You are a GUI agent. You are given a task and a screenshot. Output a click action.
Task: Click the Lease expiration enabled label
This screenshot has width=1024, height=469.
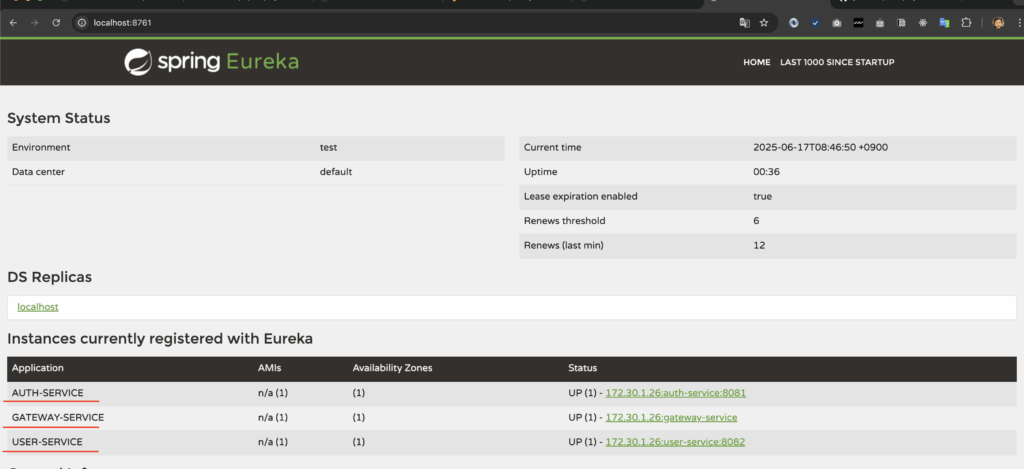pyautogui.click(x=581, y=197)
